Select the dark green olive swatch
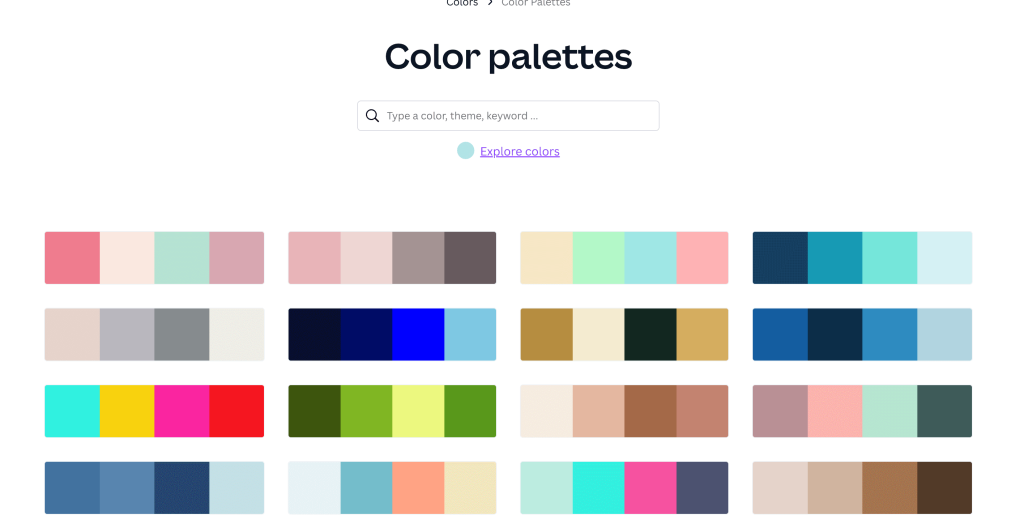Viewport: 1024px width, 528px height. point(314,411)
